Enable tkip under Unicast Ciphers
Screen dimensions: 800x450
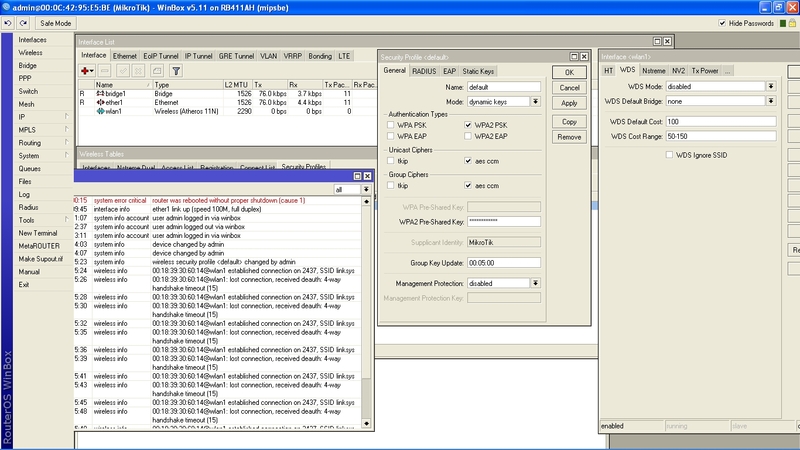(390, 161)
